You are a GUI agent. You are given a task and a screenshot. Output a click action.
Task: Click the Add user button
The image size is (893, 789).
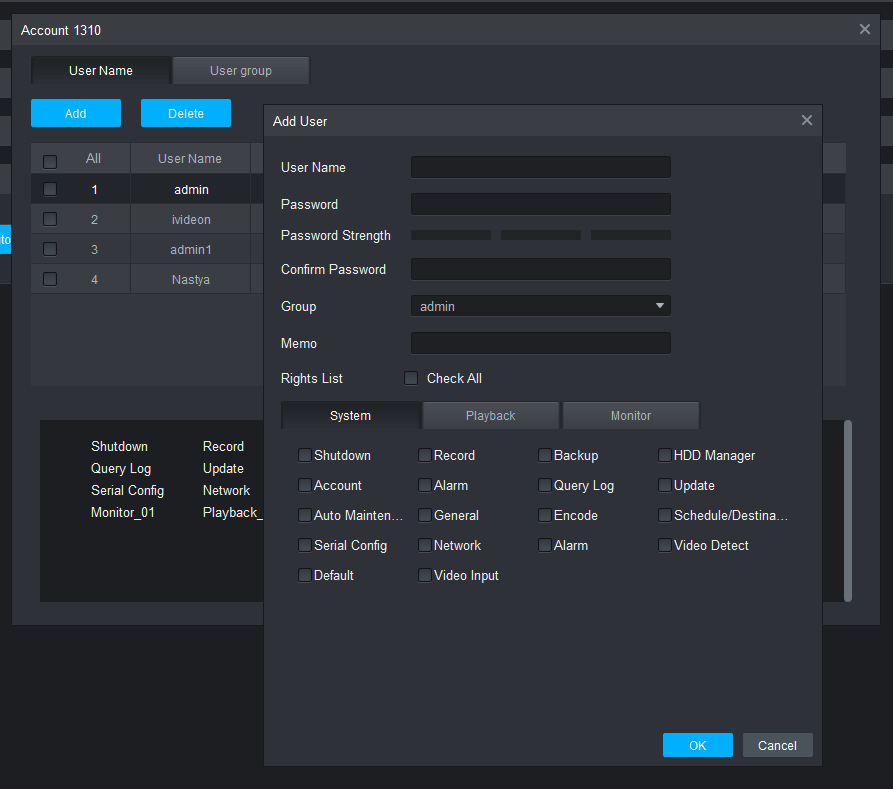click(76, 113)
